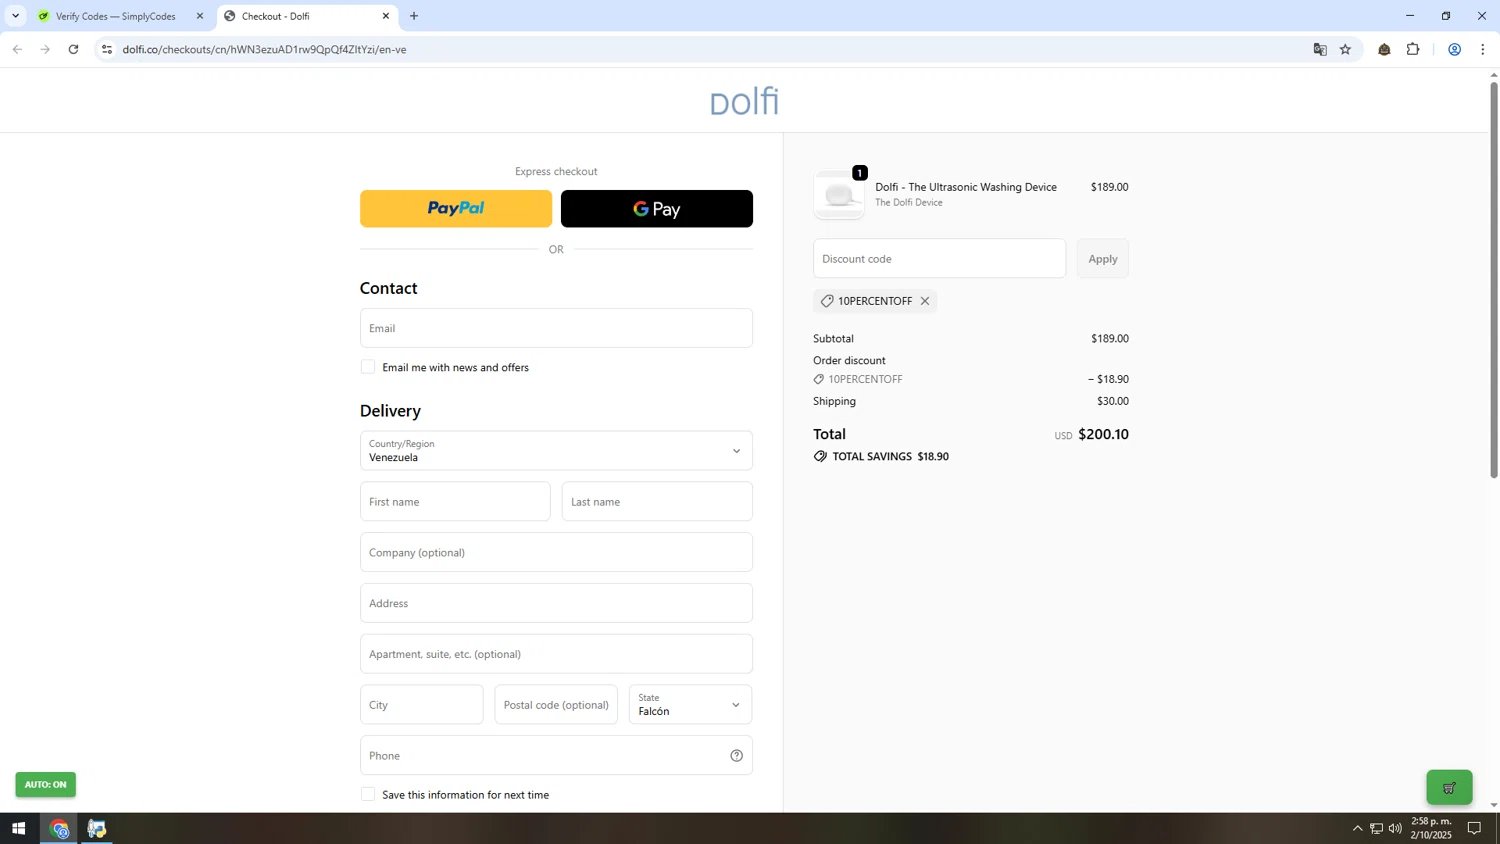Bookmark this page with the star icon
1500x844 pixels.
(x=1346, y=49)
